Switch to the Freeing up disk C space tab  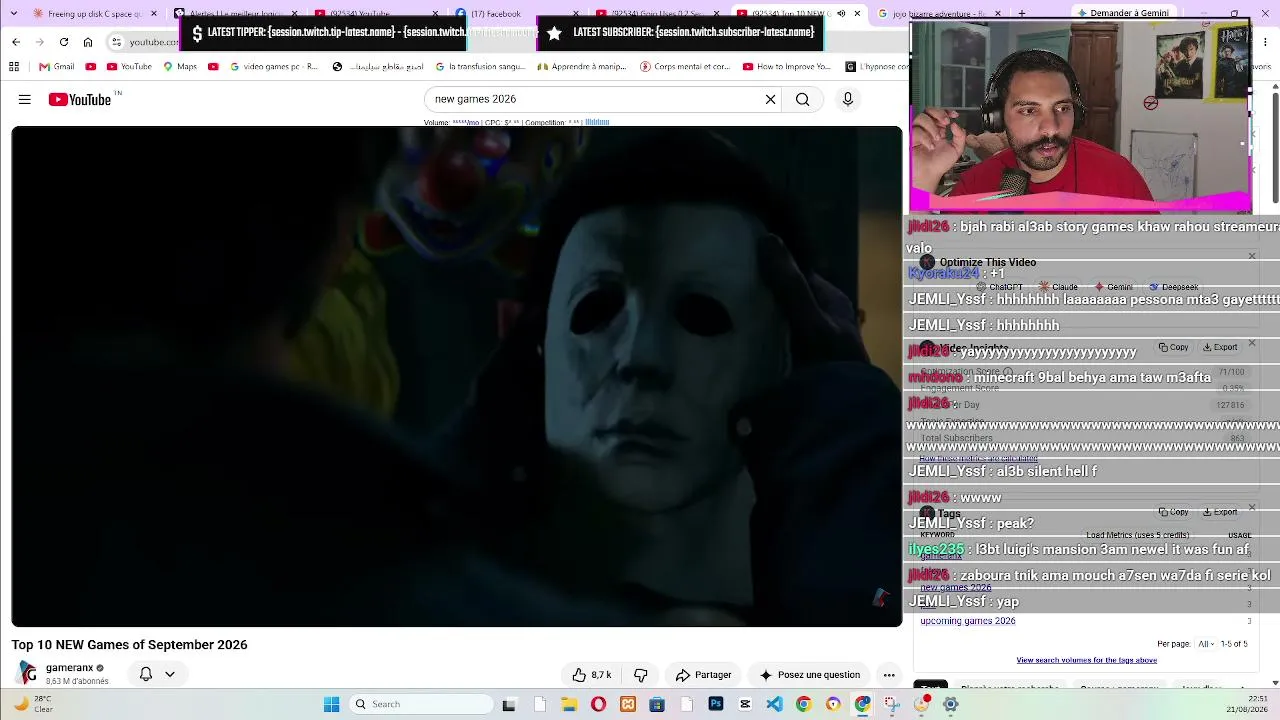click(95, 14)
